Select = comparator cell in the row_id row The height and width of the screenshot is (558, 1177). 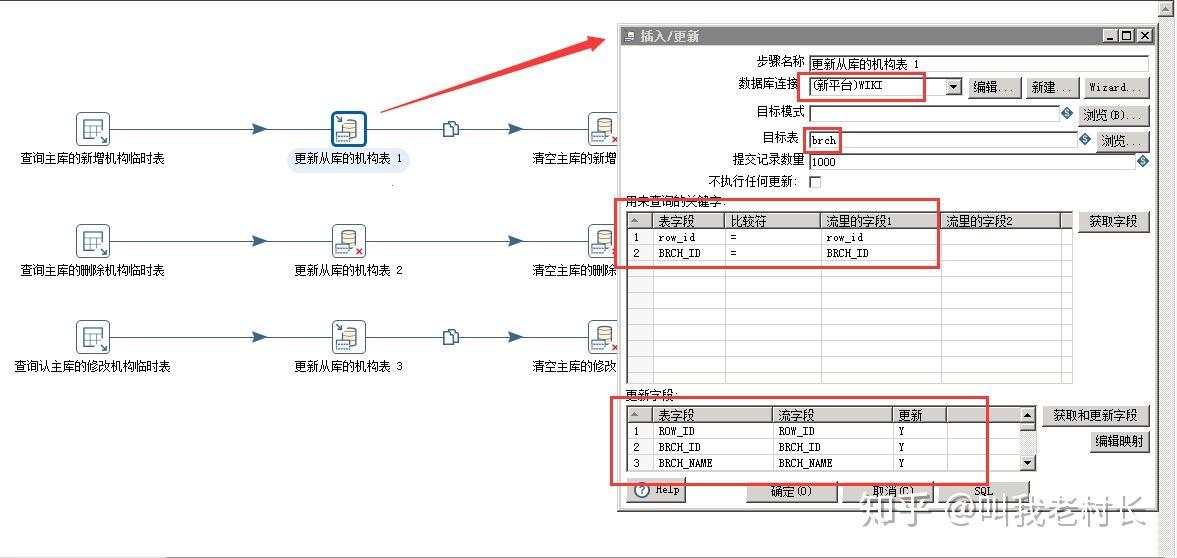772,237
